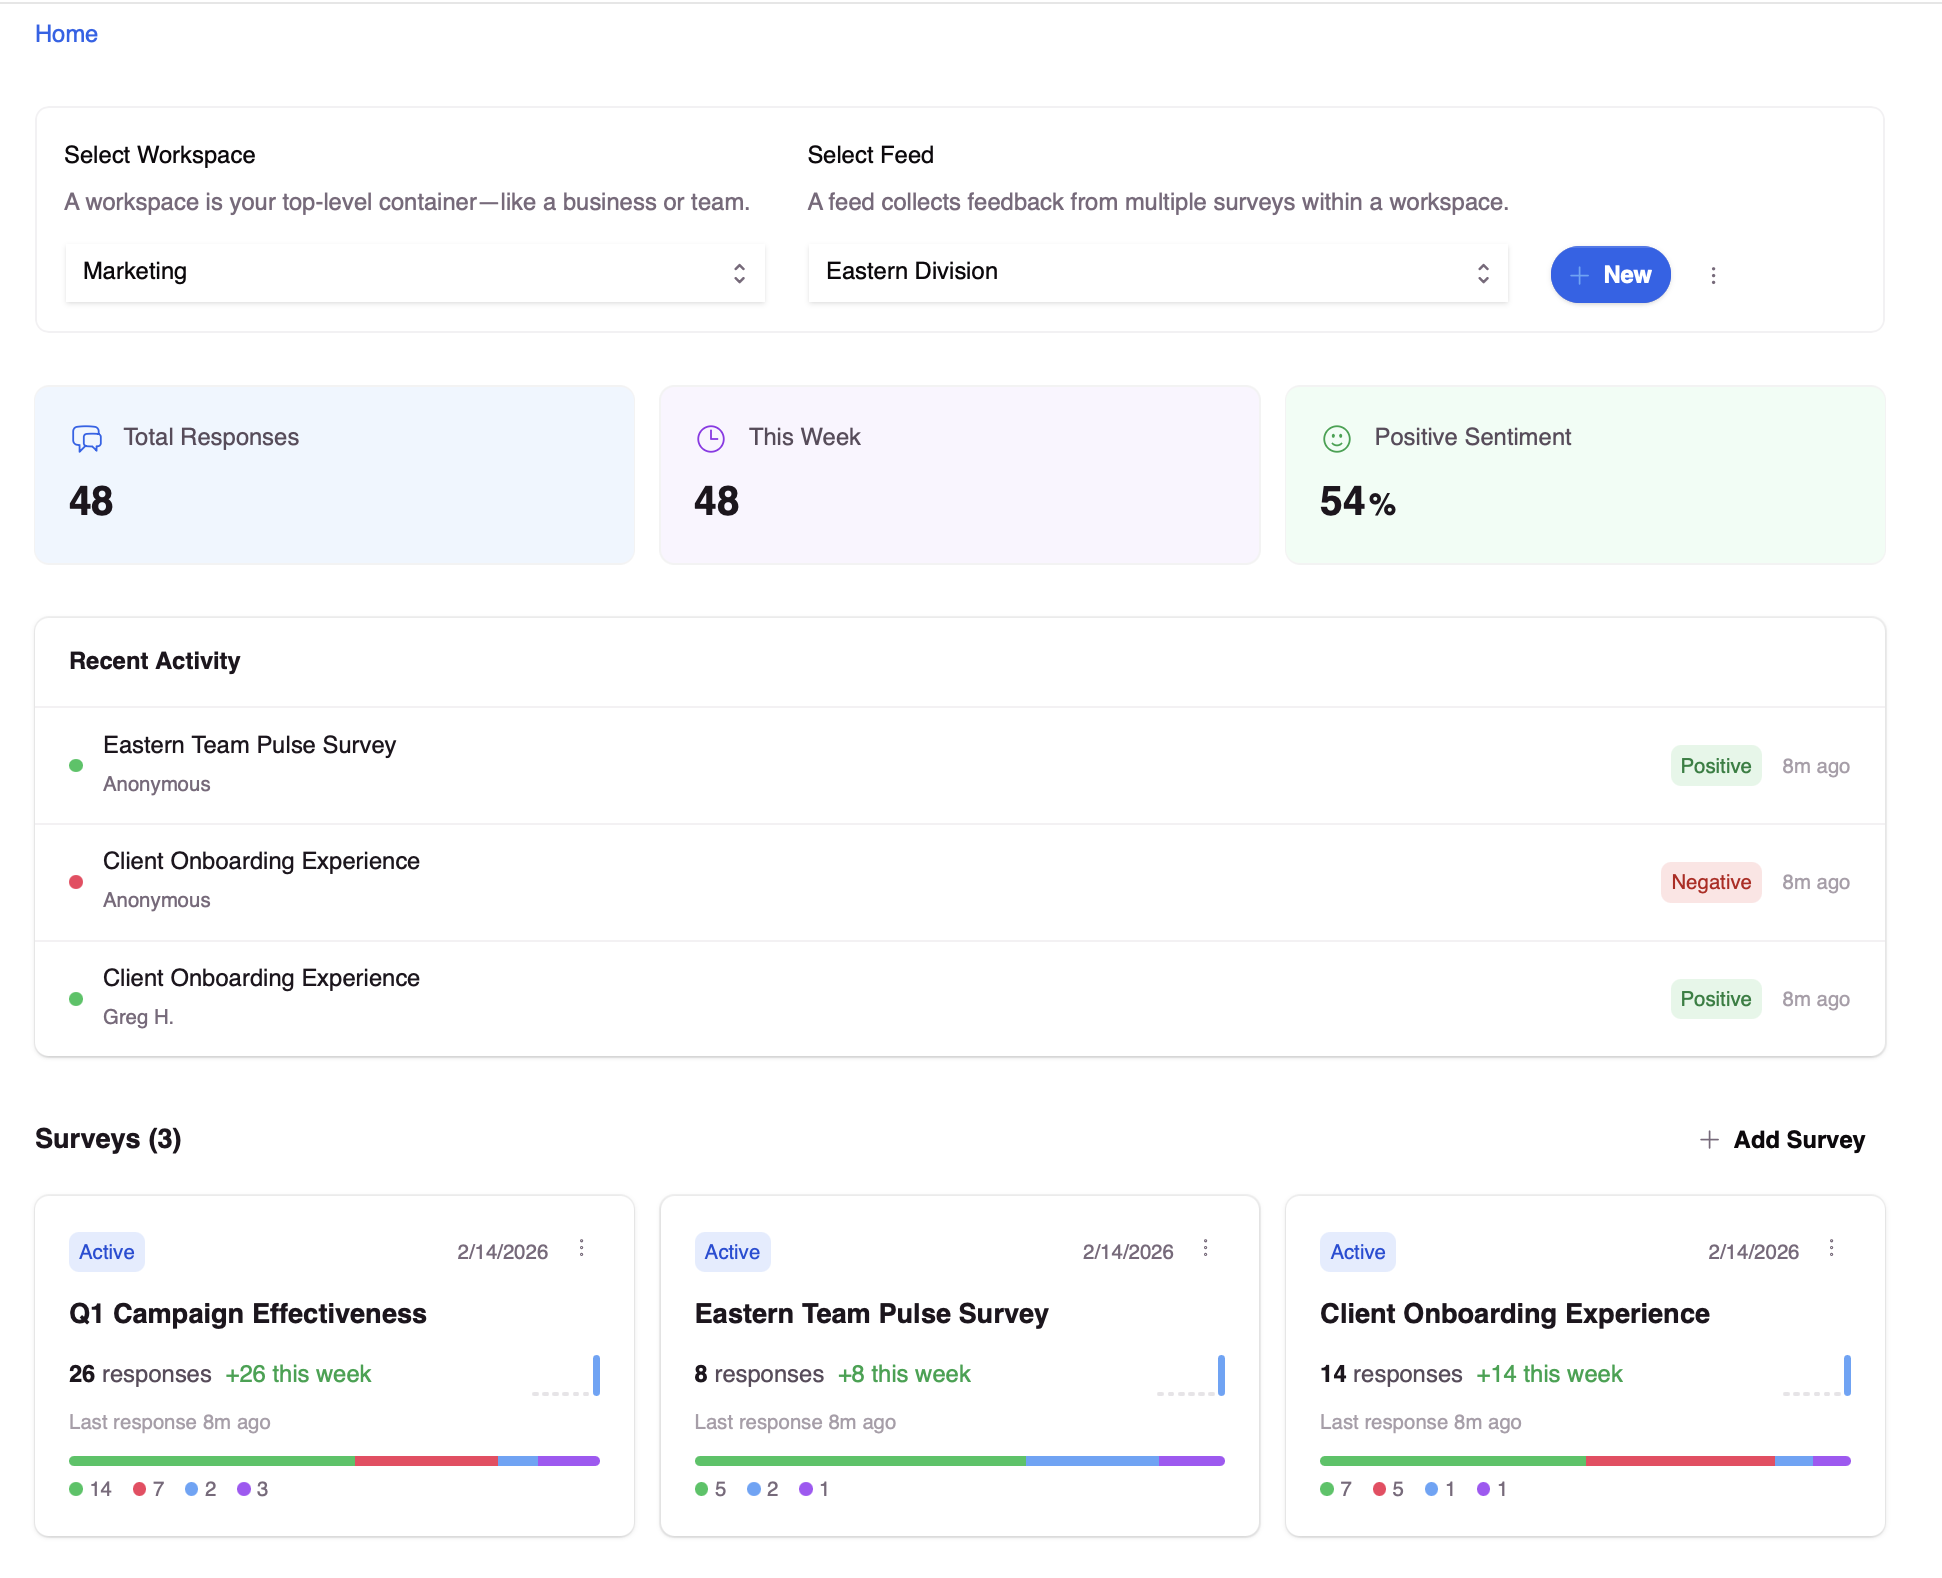Click plus icon beside Add Survey
The height and width of the screenshot is (1578, 1942).
point(1709,1140)
